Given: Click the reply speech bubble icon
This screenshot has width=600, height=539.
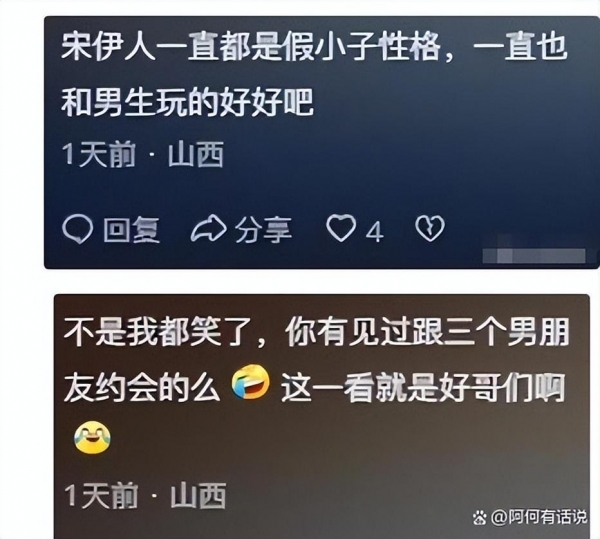Looking at the screenshot, I should [78, 229].
